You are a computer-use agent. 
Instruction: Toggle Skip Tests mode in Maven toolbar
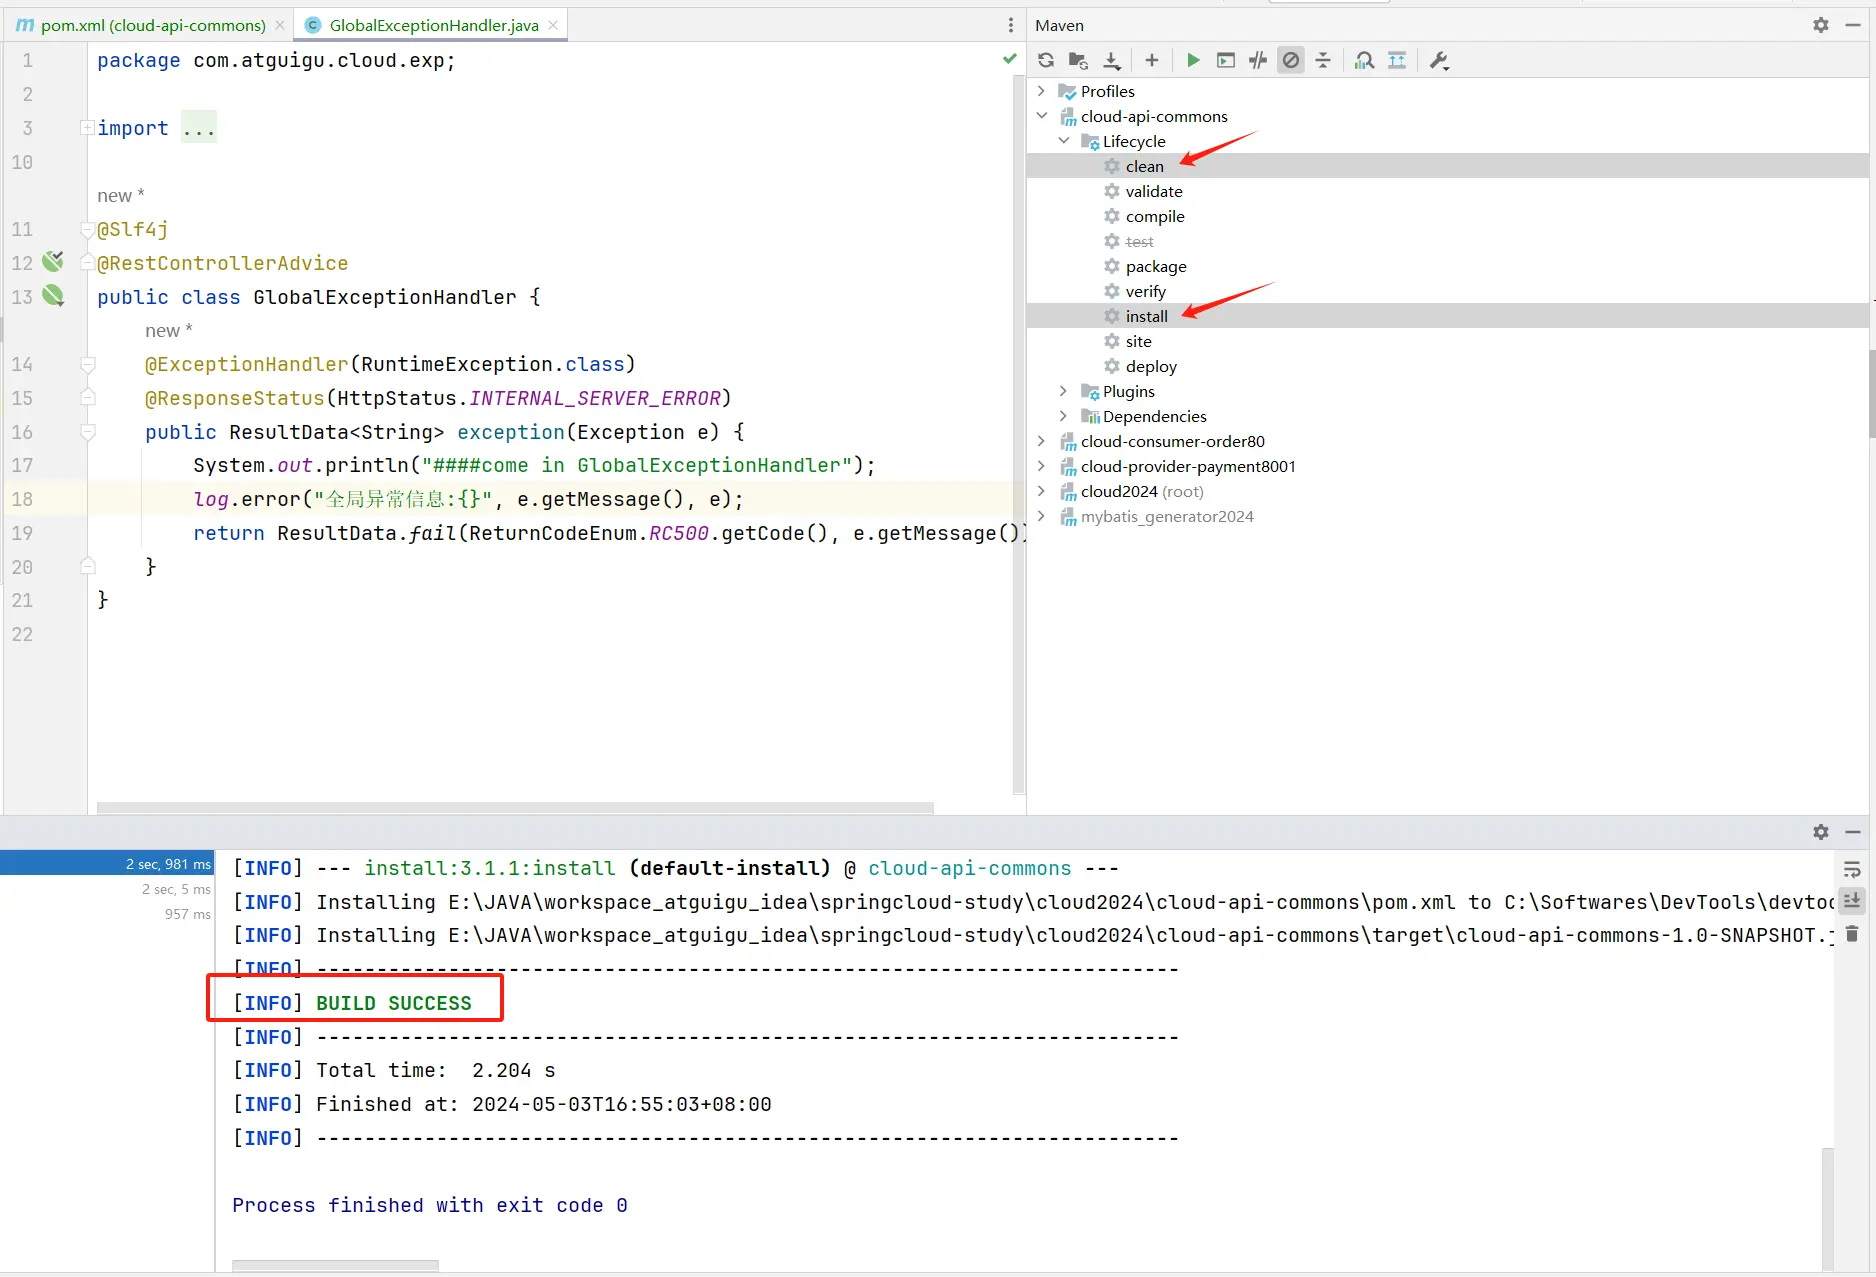tap(1291, 60)
